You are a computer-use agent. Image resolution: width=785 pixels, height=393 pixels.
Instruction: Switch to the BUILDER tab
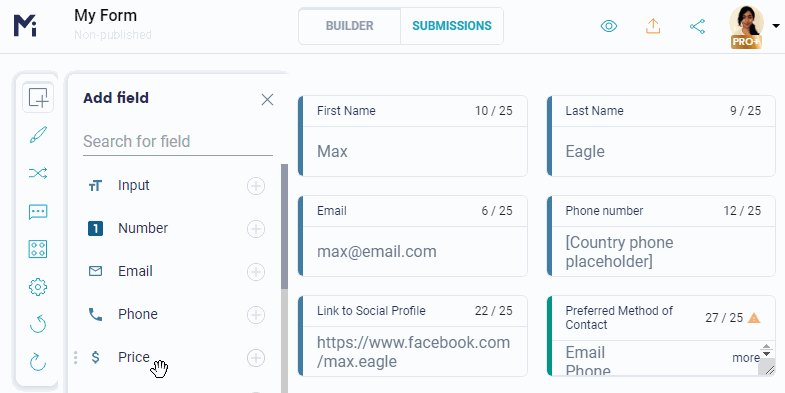(x=349, y=26)
